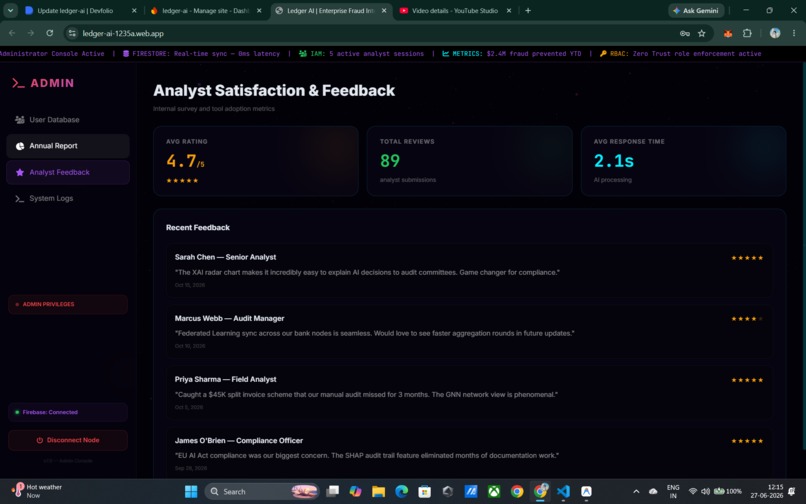Click the AVG RATING 4.7 card
Viewport: 806px width, 504px height.
click(256, 161)
